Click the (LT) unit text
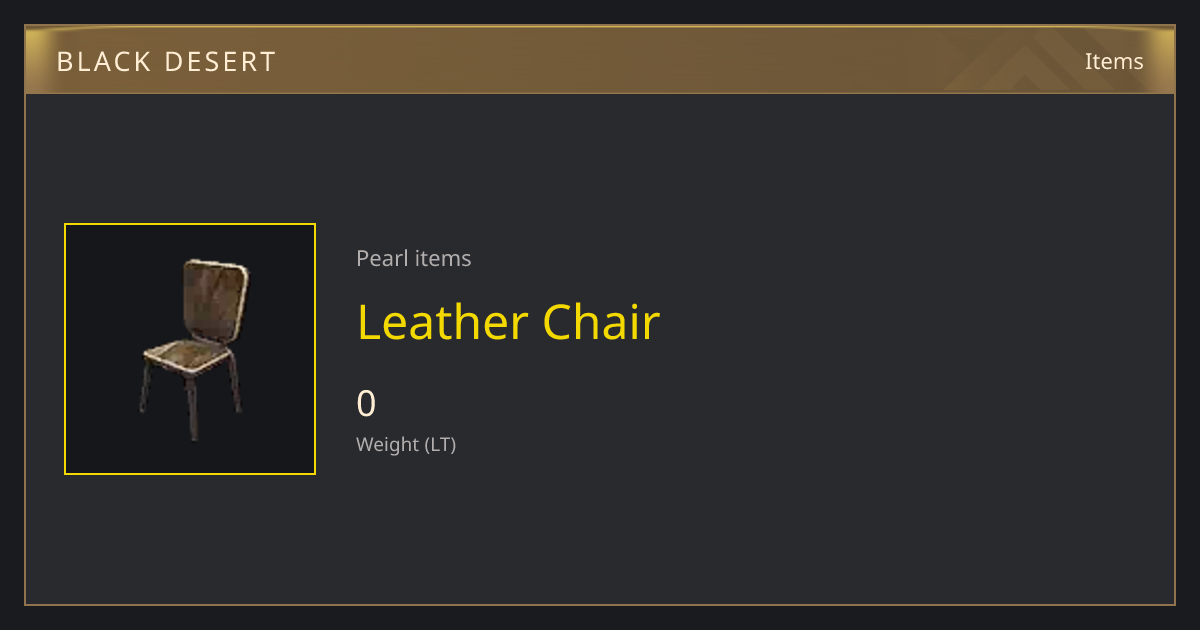 click(441, 445)
